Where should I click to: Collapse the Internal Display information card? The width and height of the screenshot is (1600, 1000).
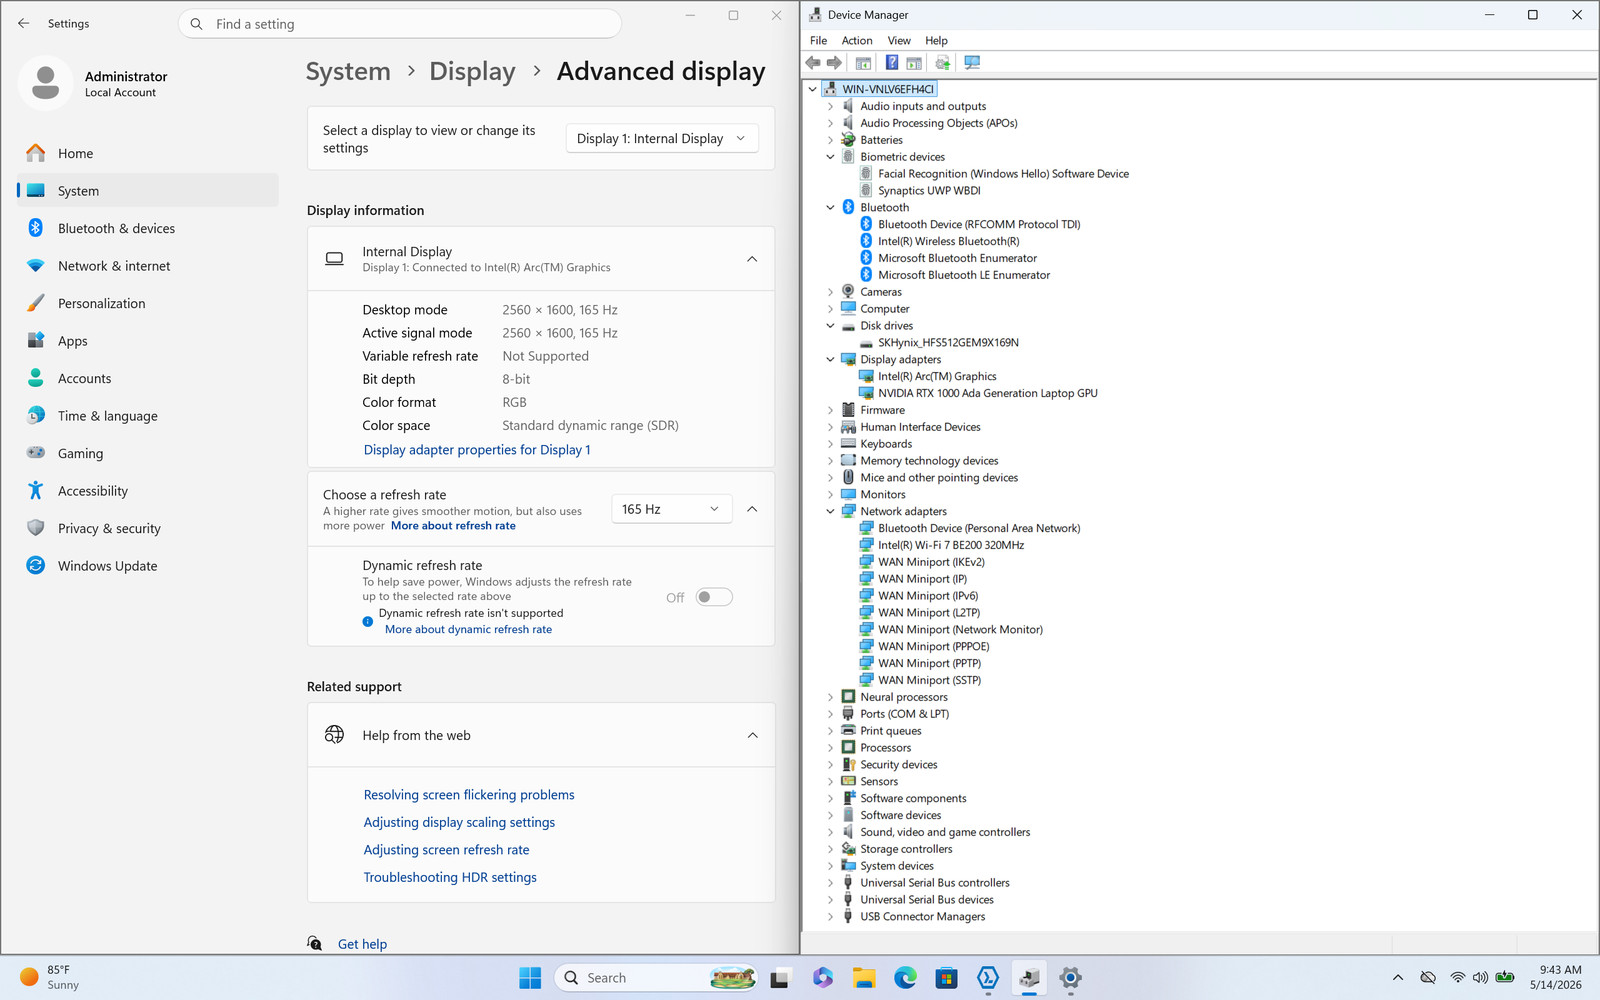point(752,259)
